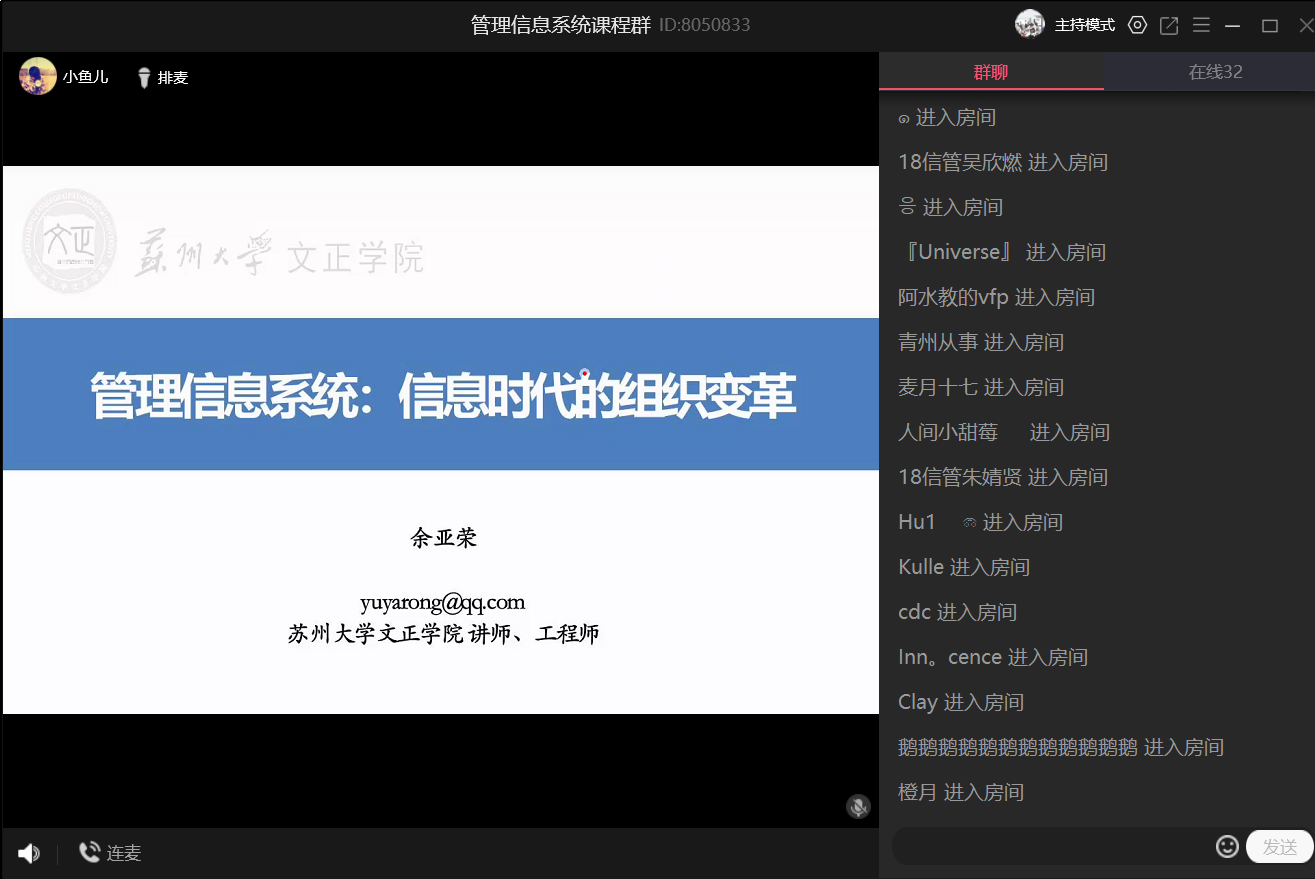1315x879 pixels.
Task: Click the red laser pointer dot on slide
Action: 584,374
